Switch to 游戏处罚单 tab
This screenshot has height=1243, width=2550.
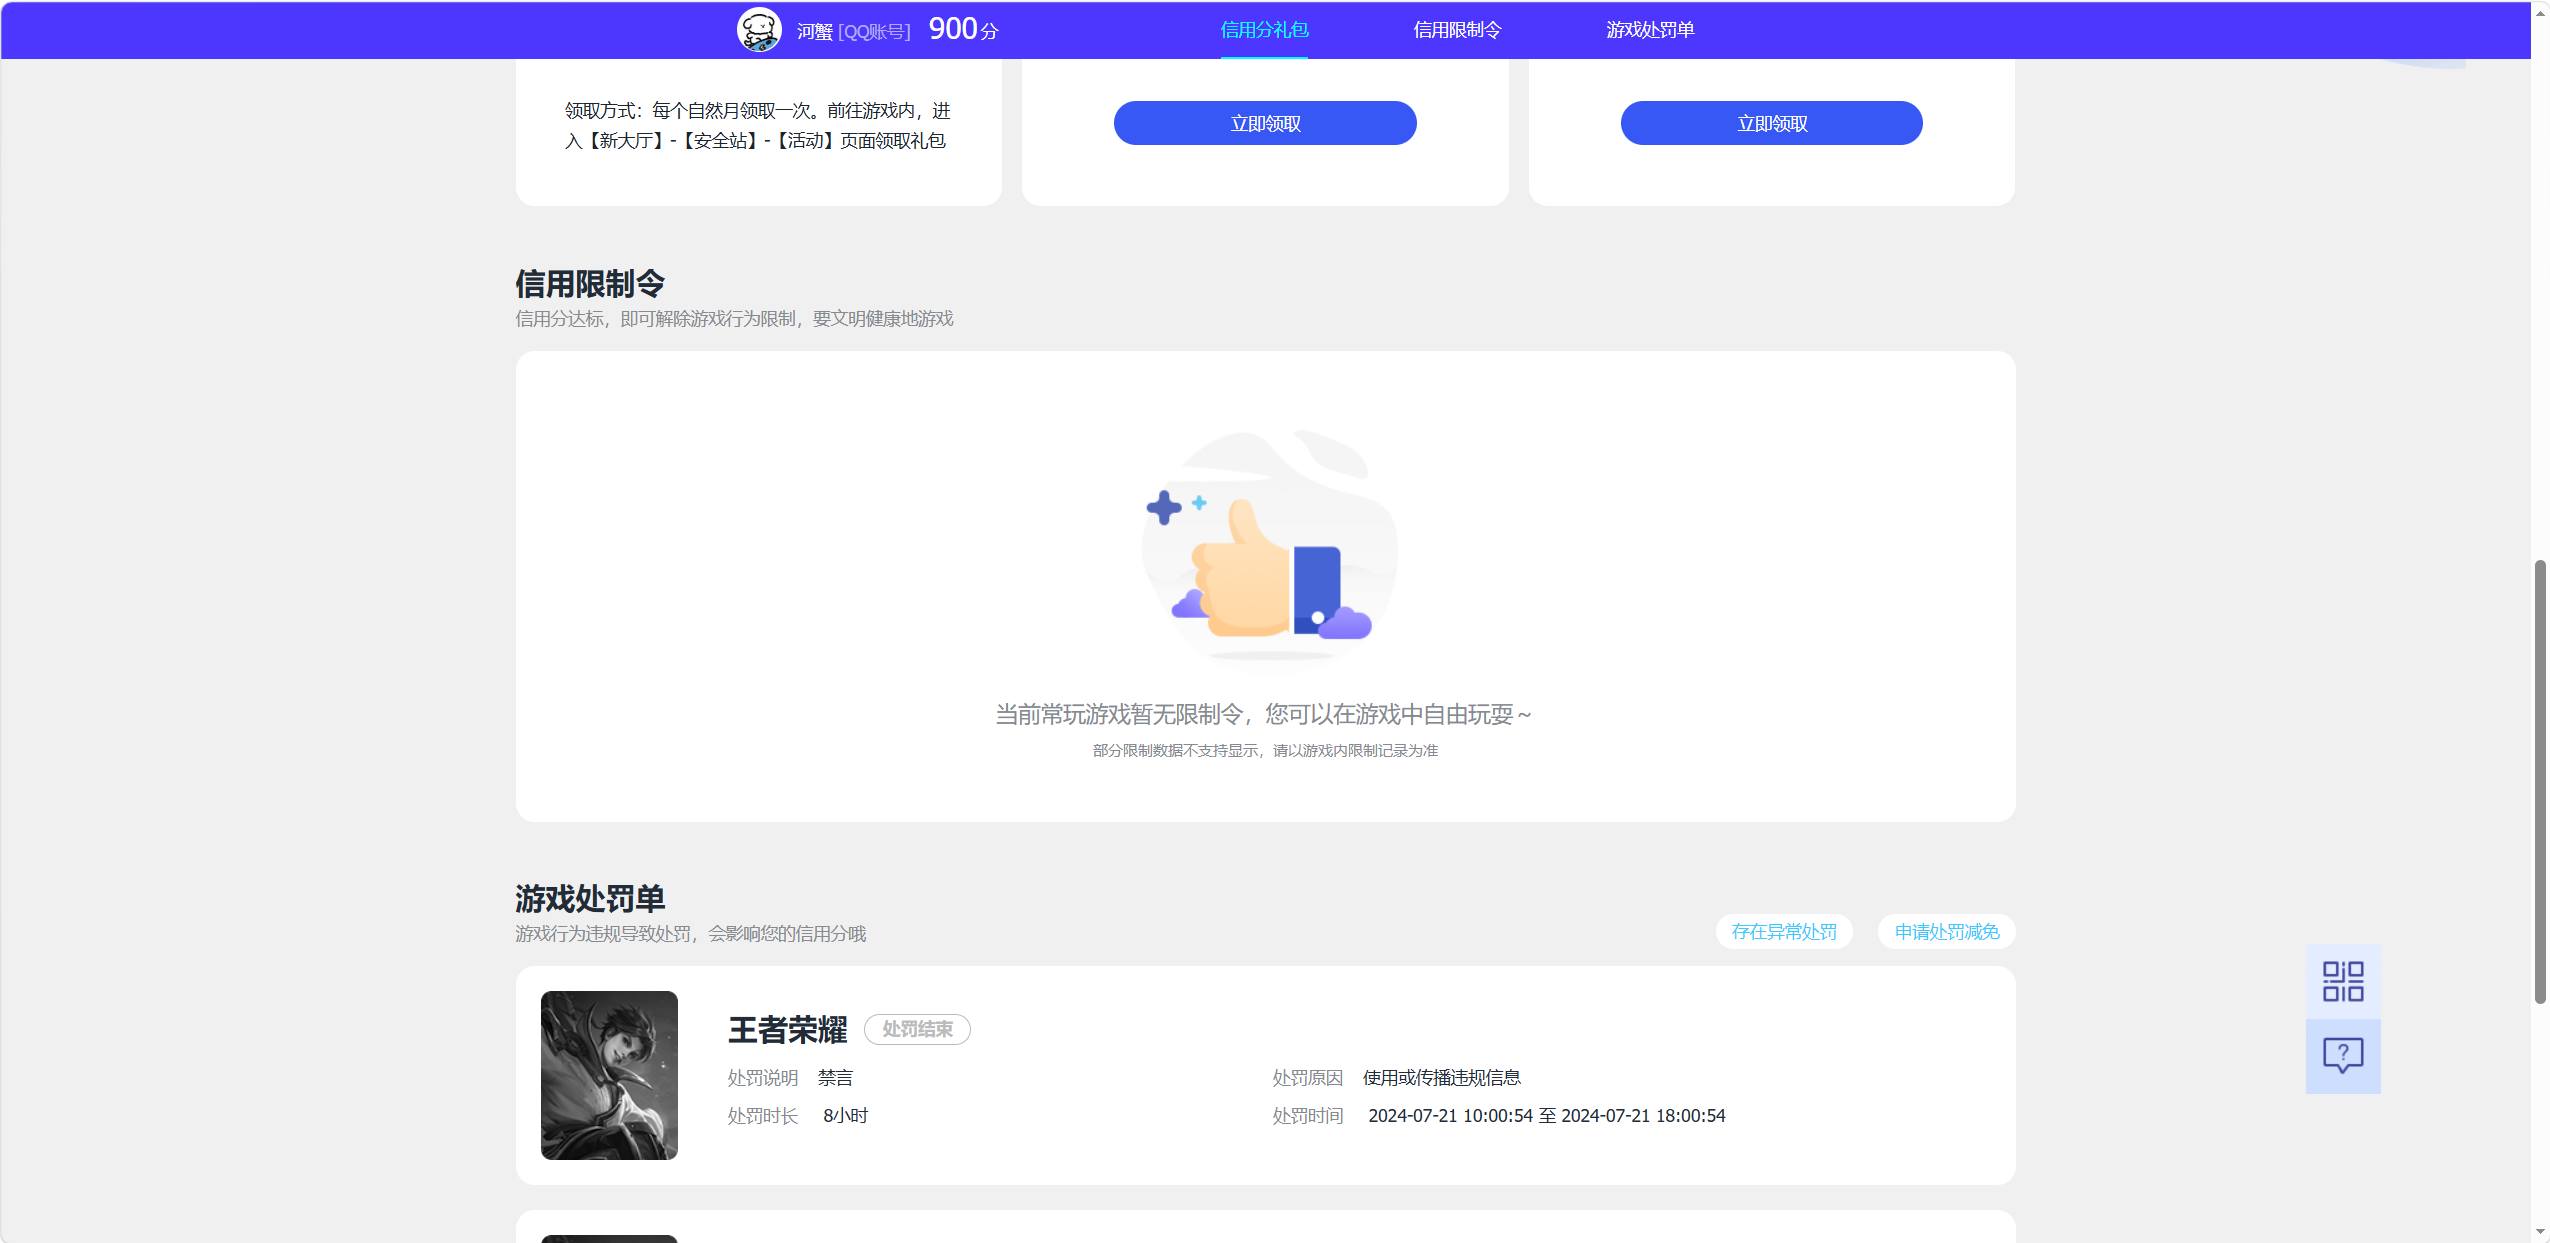point(1650,30)
